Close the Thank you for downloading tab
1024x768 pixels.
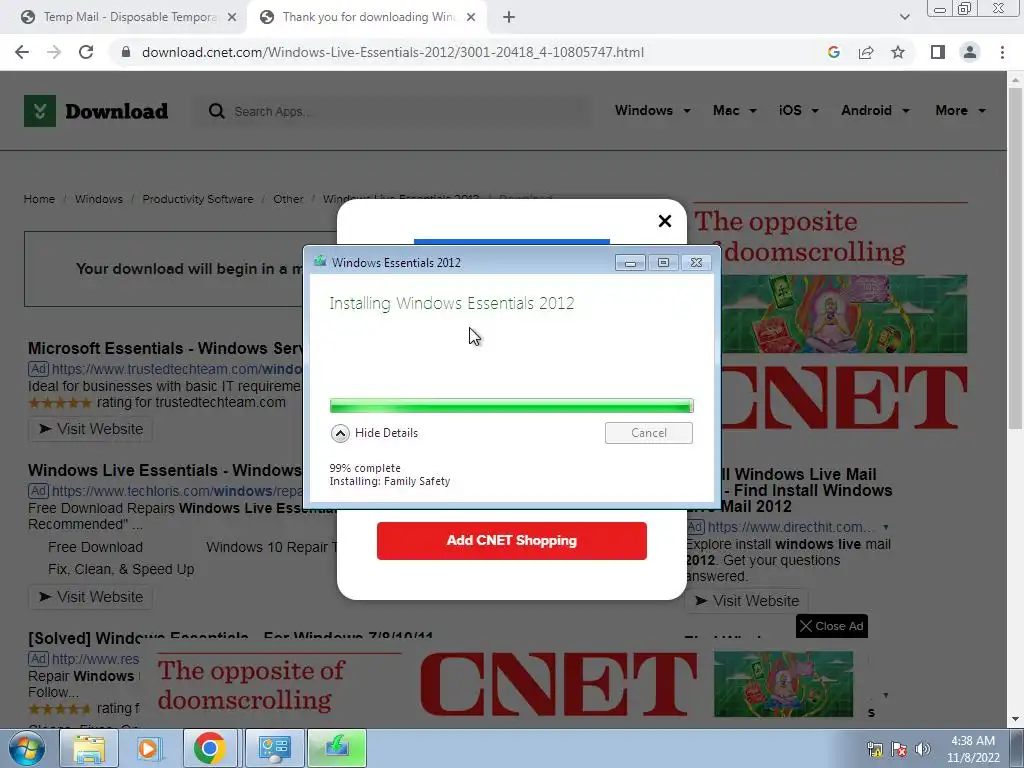pyautogui.click(x=471, y=18)
